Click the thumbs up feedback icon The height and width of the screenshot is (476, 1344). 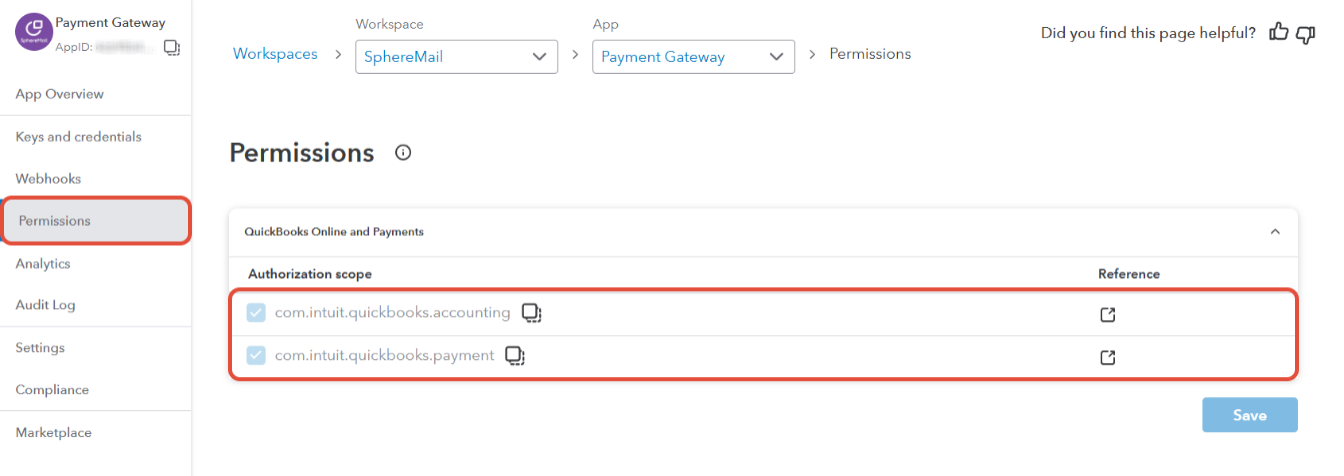pyautogui.click(x=1279, y=33)
